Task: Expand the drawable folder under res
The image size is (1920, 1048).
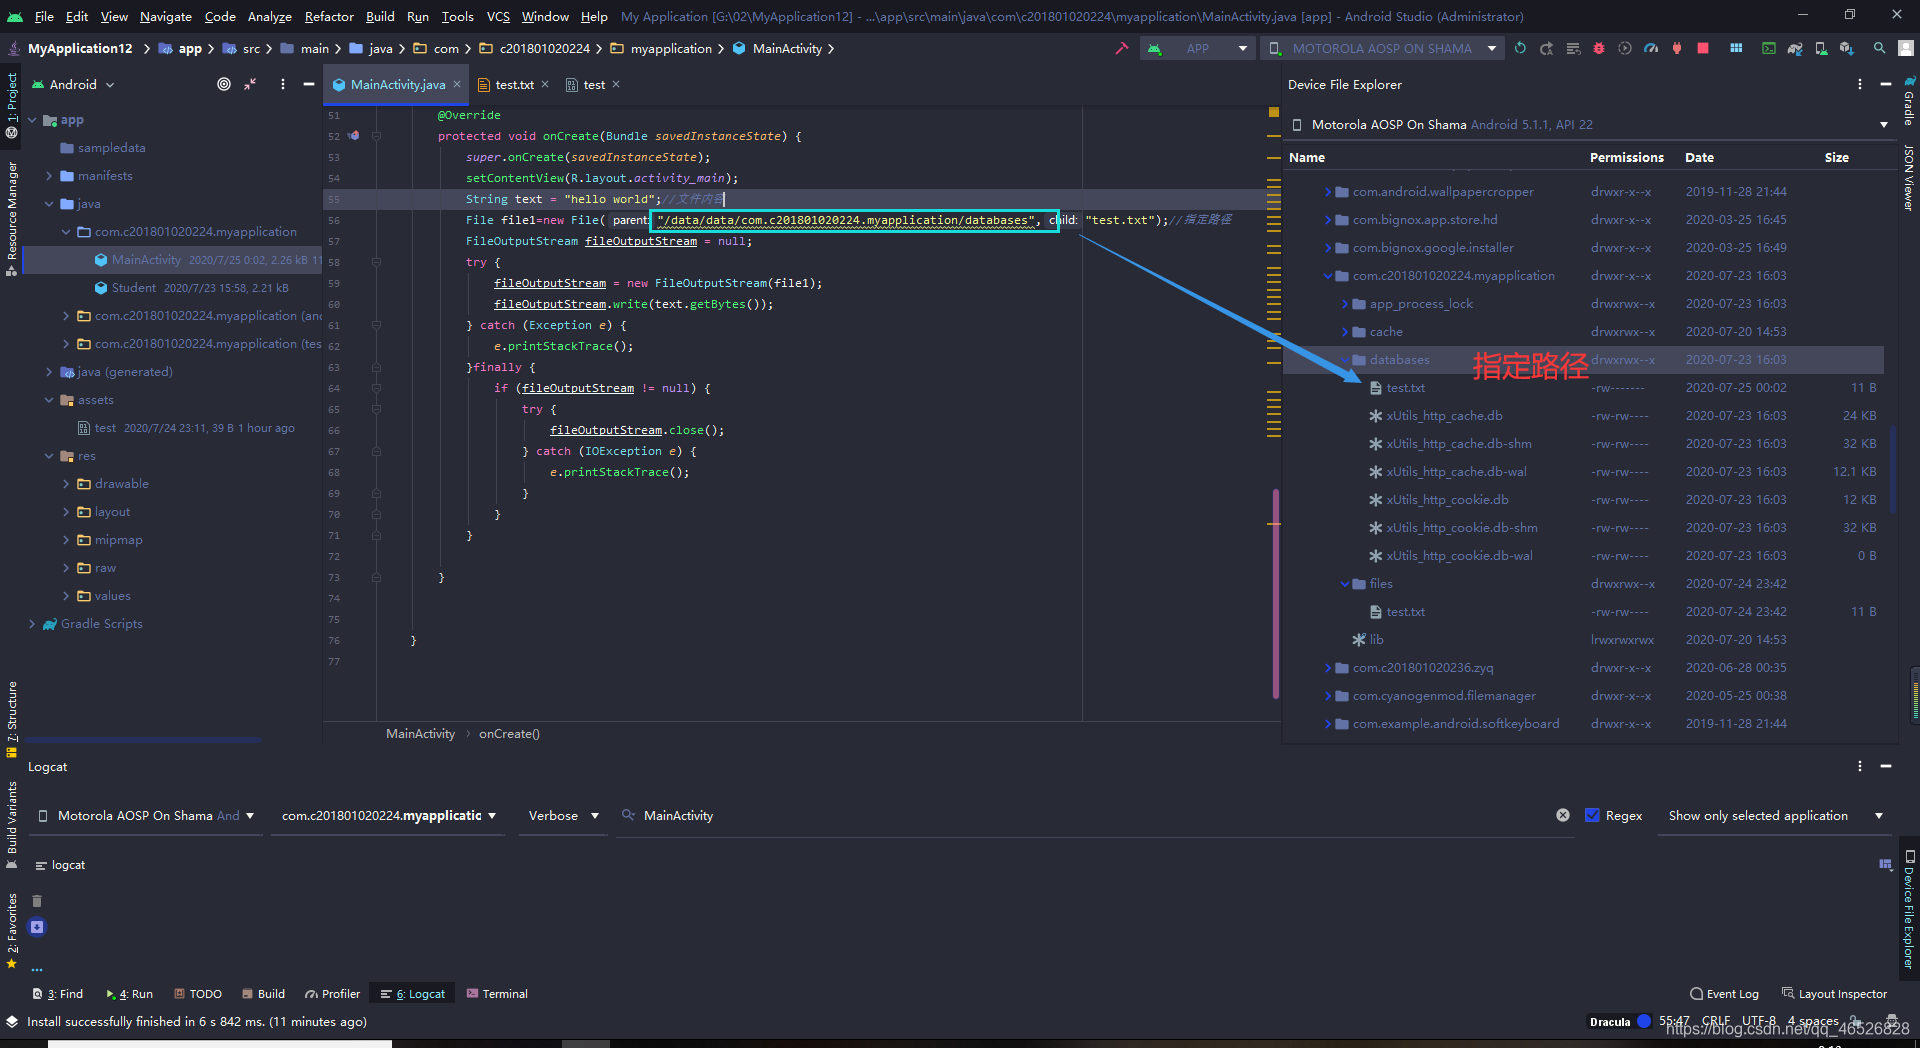Action: tap(66, 484)
